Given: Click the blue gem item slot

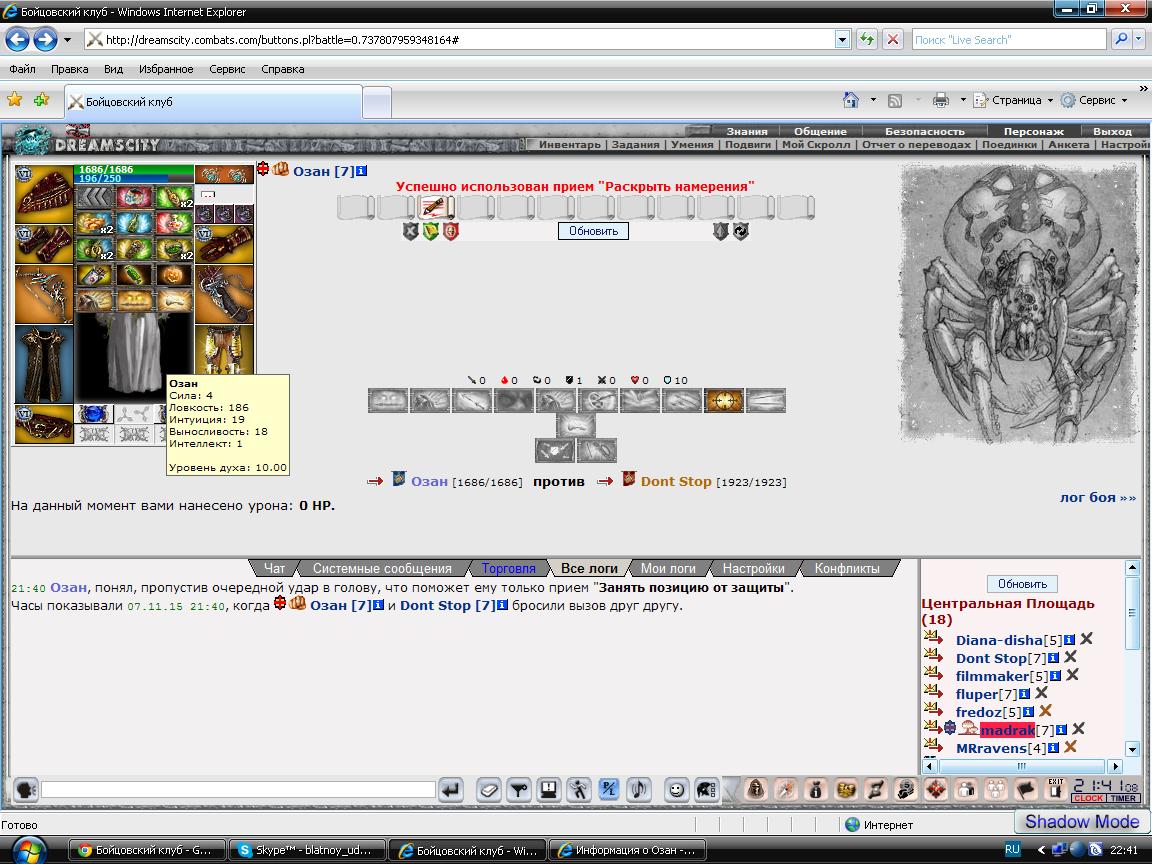Looking at the screenshot, I should 93,414.
